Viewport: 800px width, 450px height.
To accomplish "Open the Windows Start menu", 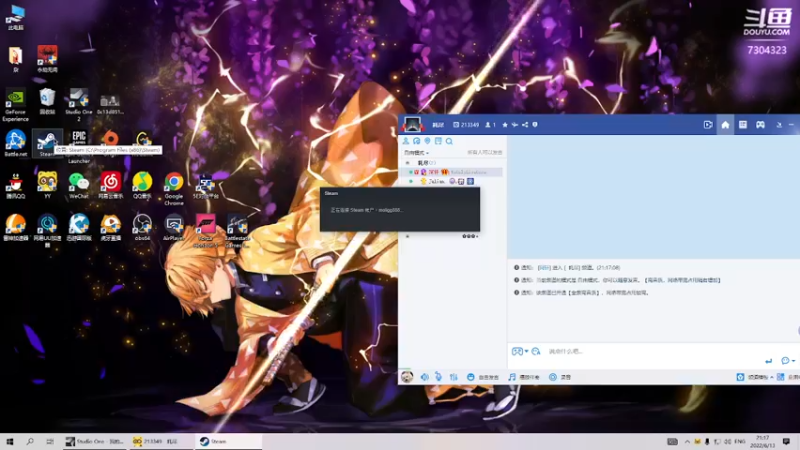I will tap(10, 441).
